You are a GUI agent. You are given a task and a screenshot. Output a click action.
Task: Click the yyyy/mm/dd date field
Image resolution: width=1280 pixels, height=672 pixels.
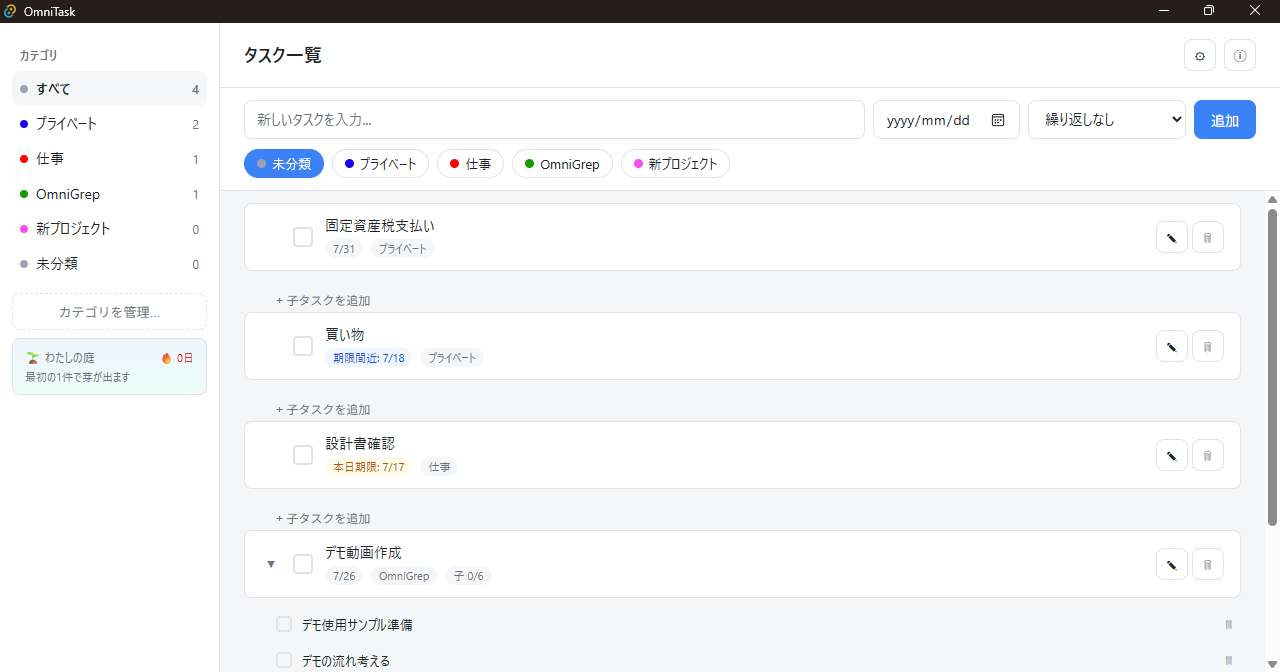(946, 120)
